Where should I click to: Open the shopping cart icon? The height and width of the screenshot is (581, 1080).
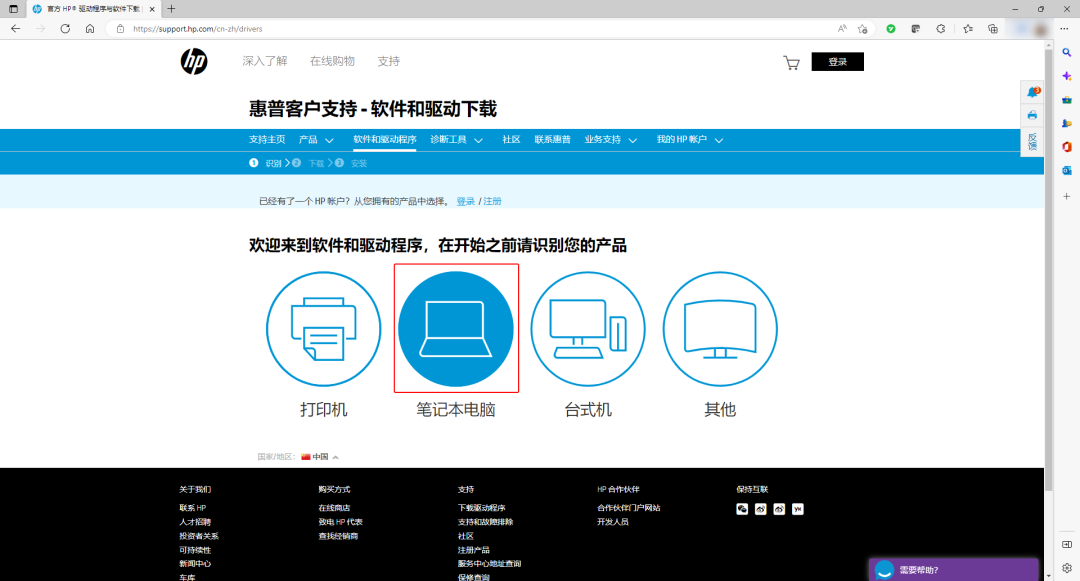click(x=791, y=63)
